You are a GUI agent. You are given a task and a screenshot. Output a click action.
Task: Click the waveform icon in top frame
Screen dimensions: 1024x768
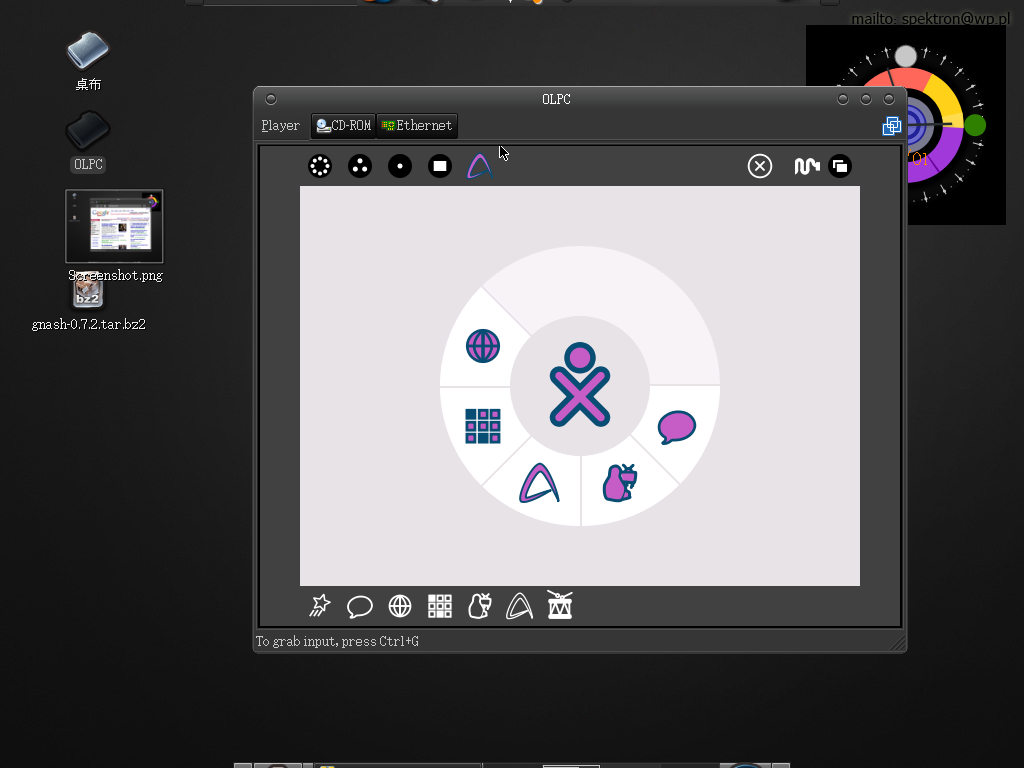click(x=806, y=167)
